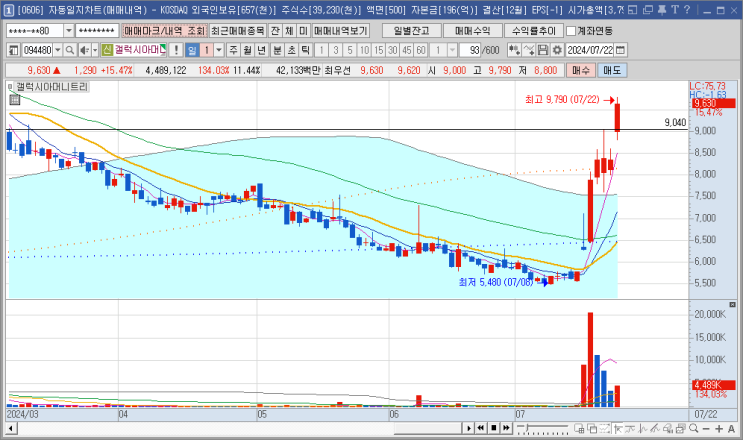This screenshot has width=743, height=440.
Task: Click the crosshair cursor tool icon
Action: 618,429
